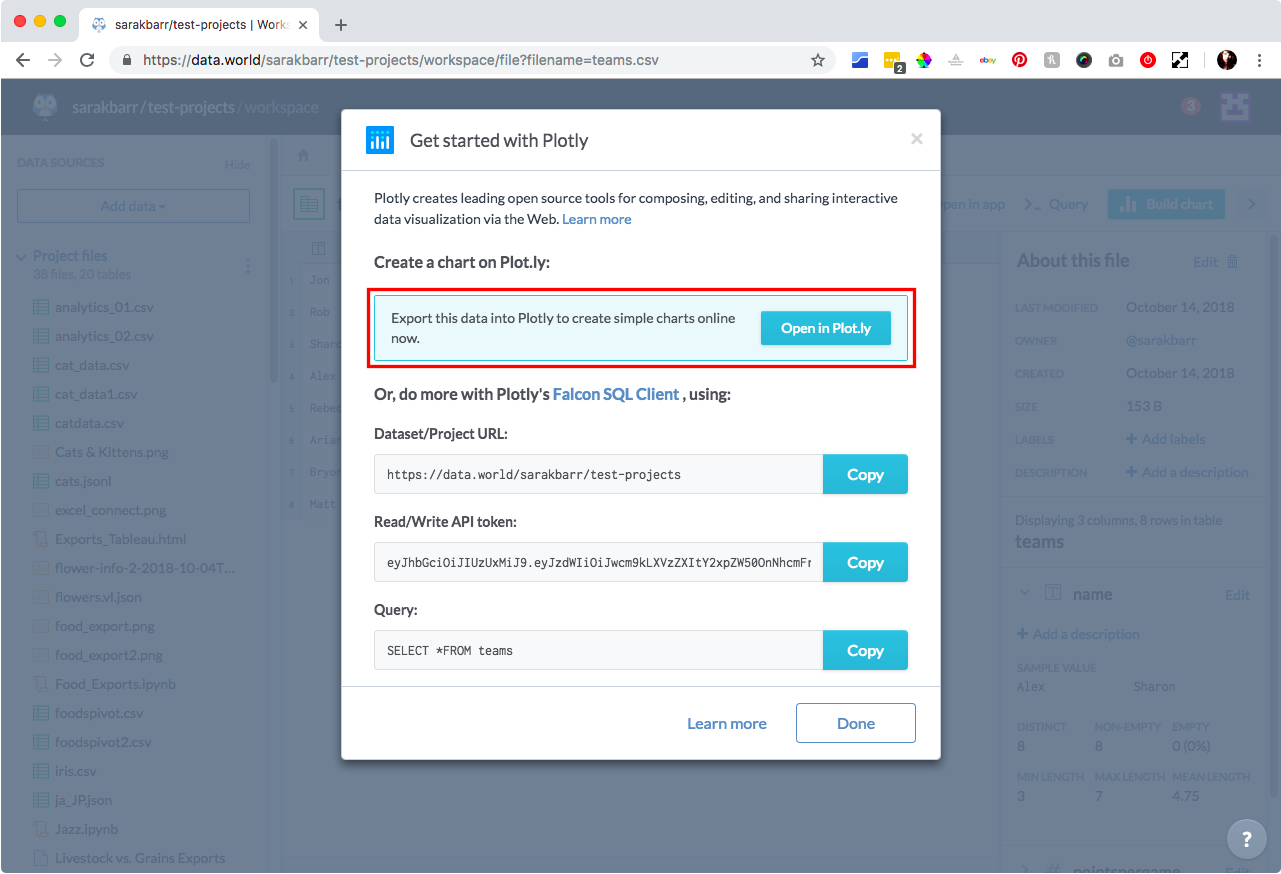Click the eBay extension icon
The image size is (1281, 874).
987,60
